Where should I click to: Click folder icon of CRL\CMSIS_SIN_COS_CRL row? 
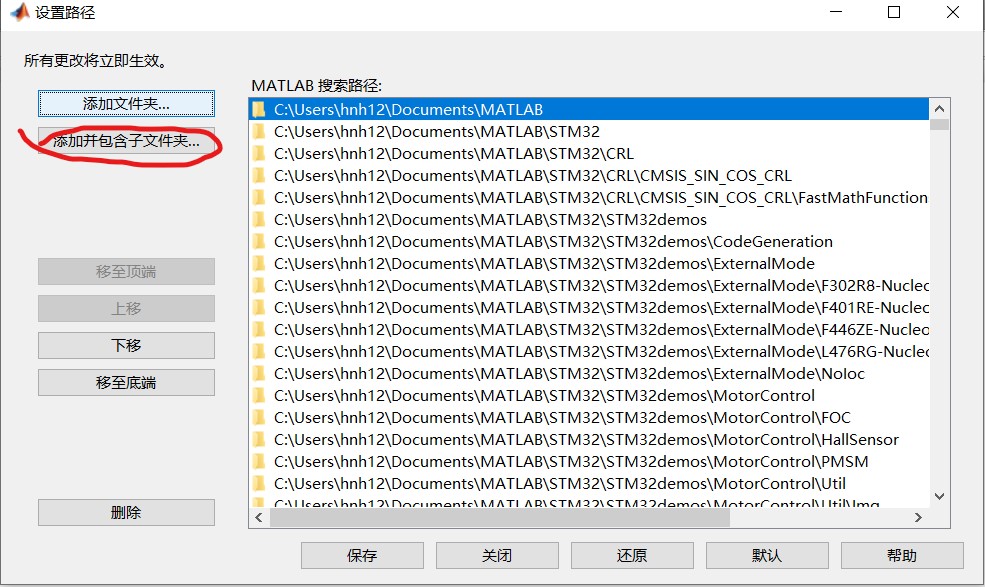pos(259,175)
